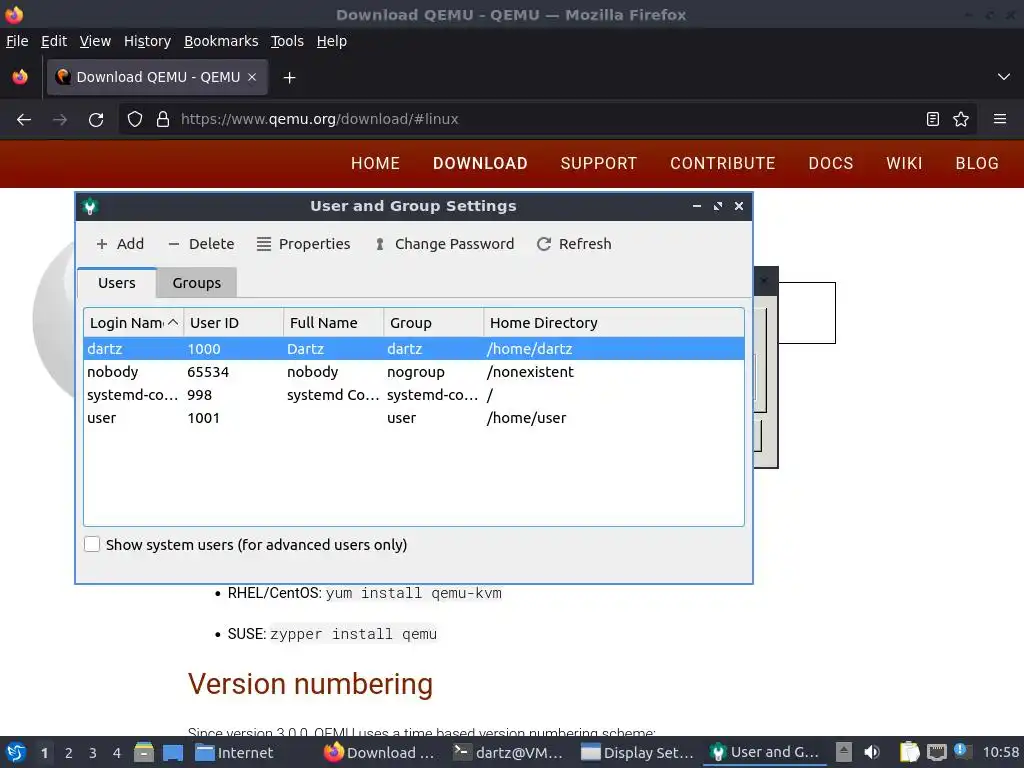Open the History menu
The width and height of the screenshot is (1024, 768).
[x=147, y=41]
